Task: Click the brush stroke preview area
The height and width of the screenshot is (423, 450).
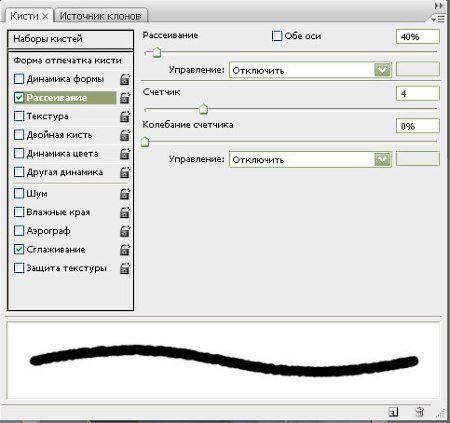Action: [223, 360]
